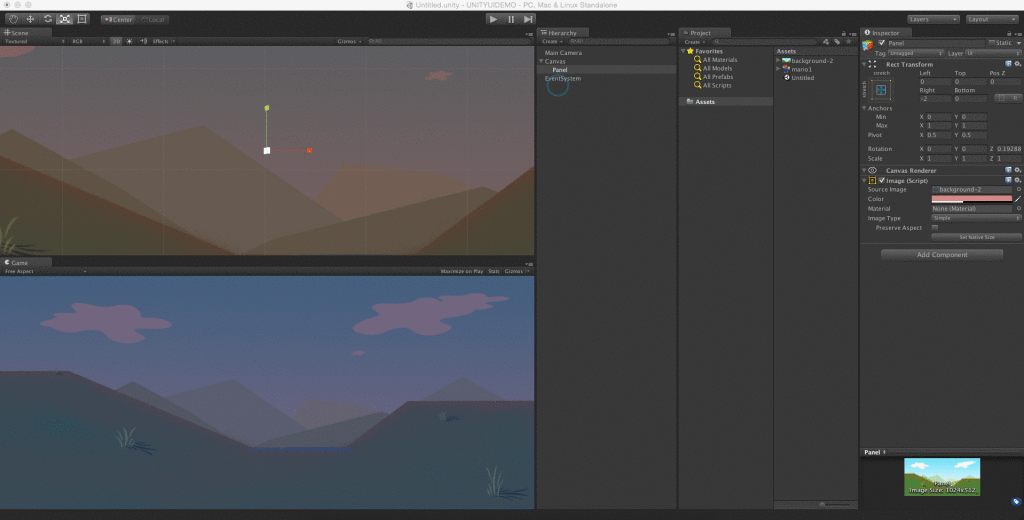Open the RGB render mode dropdown

(x=88, y=41)
